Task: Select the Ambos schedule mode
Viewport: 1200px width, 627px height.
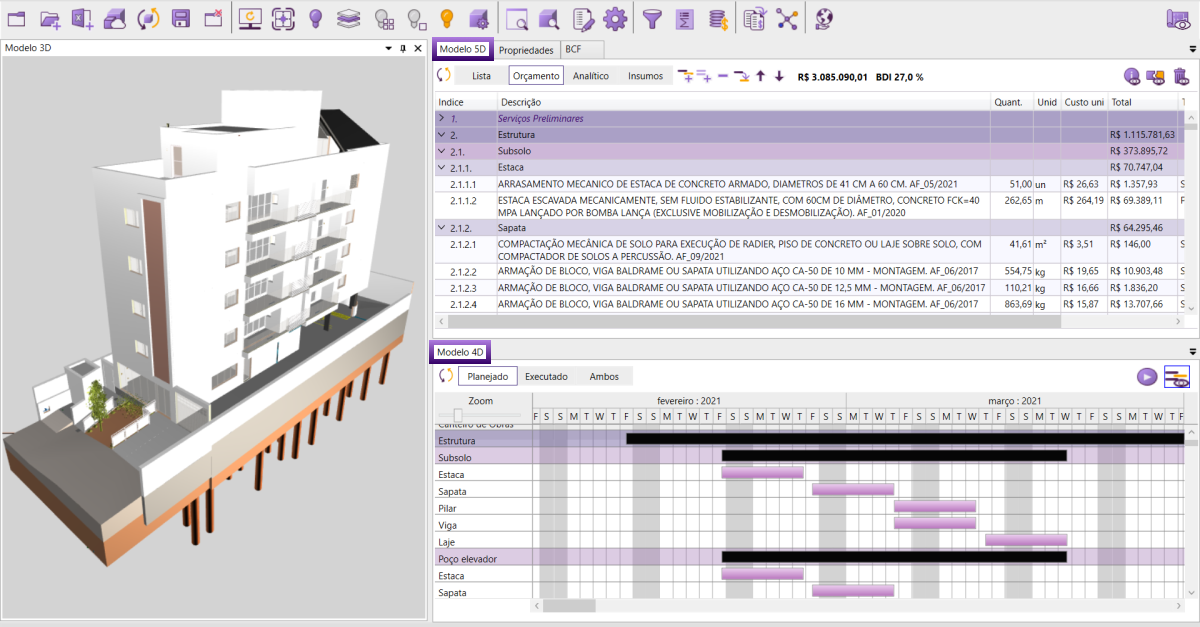Action: 604,377
